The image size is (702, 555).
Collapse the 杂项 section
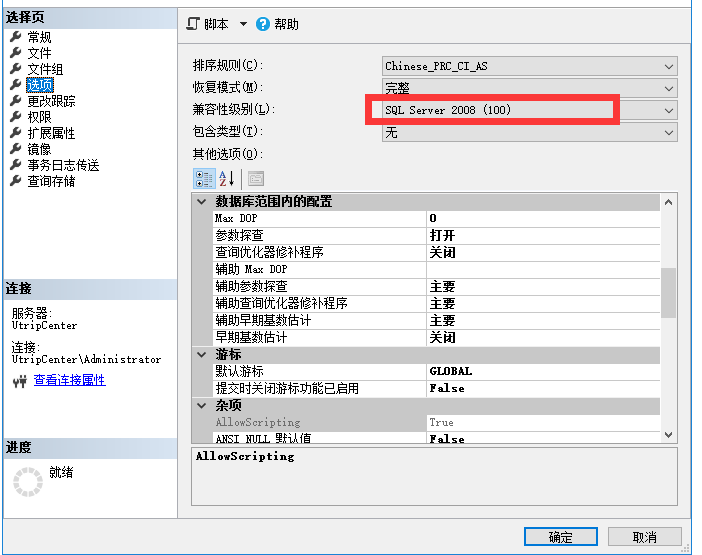[202, 406]
